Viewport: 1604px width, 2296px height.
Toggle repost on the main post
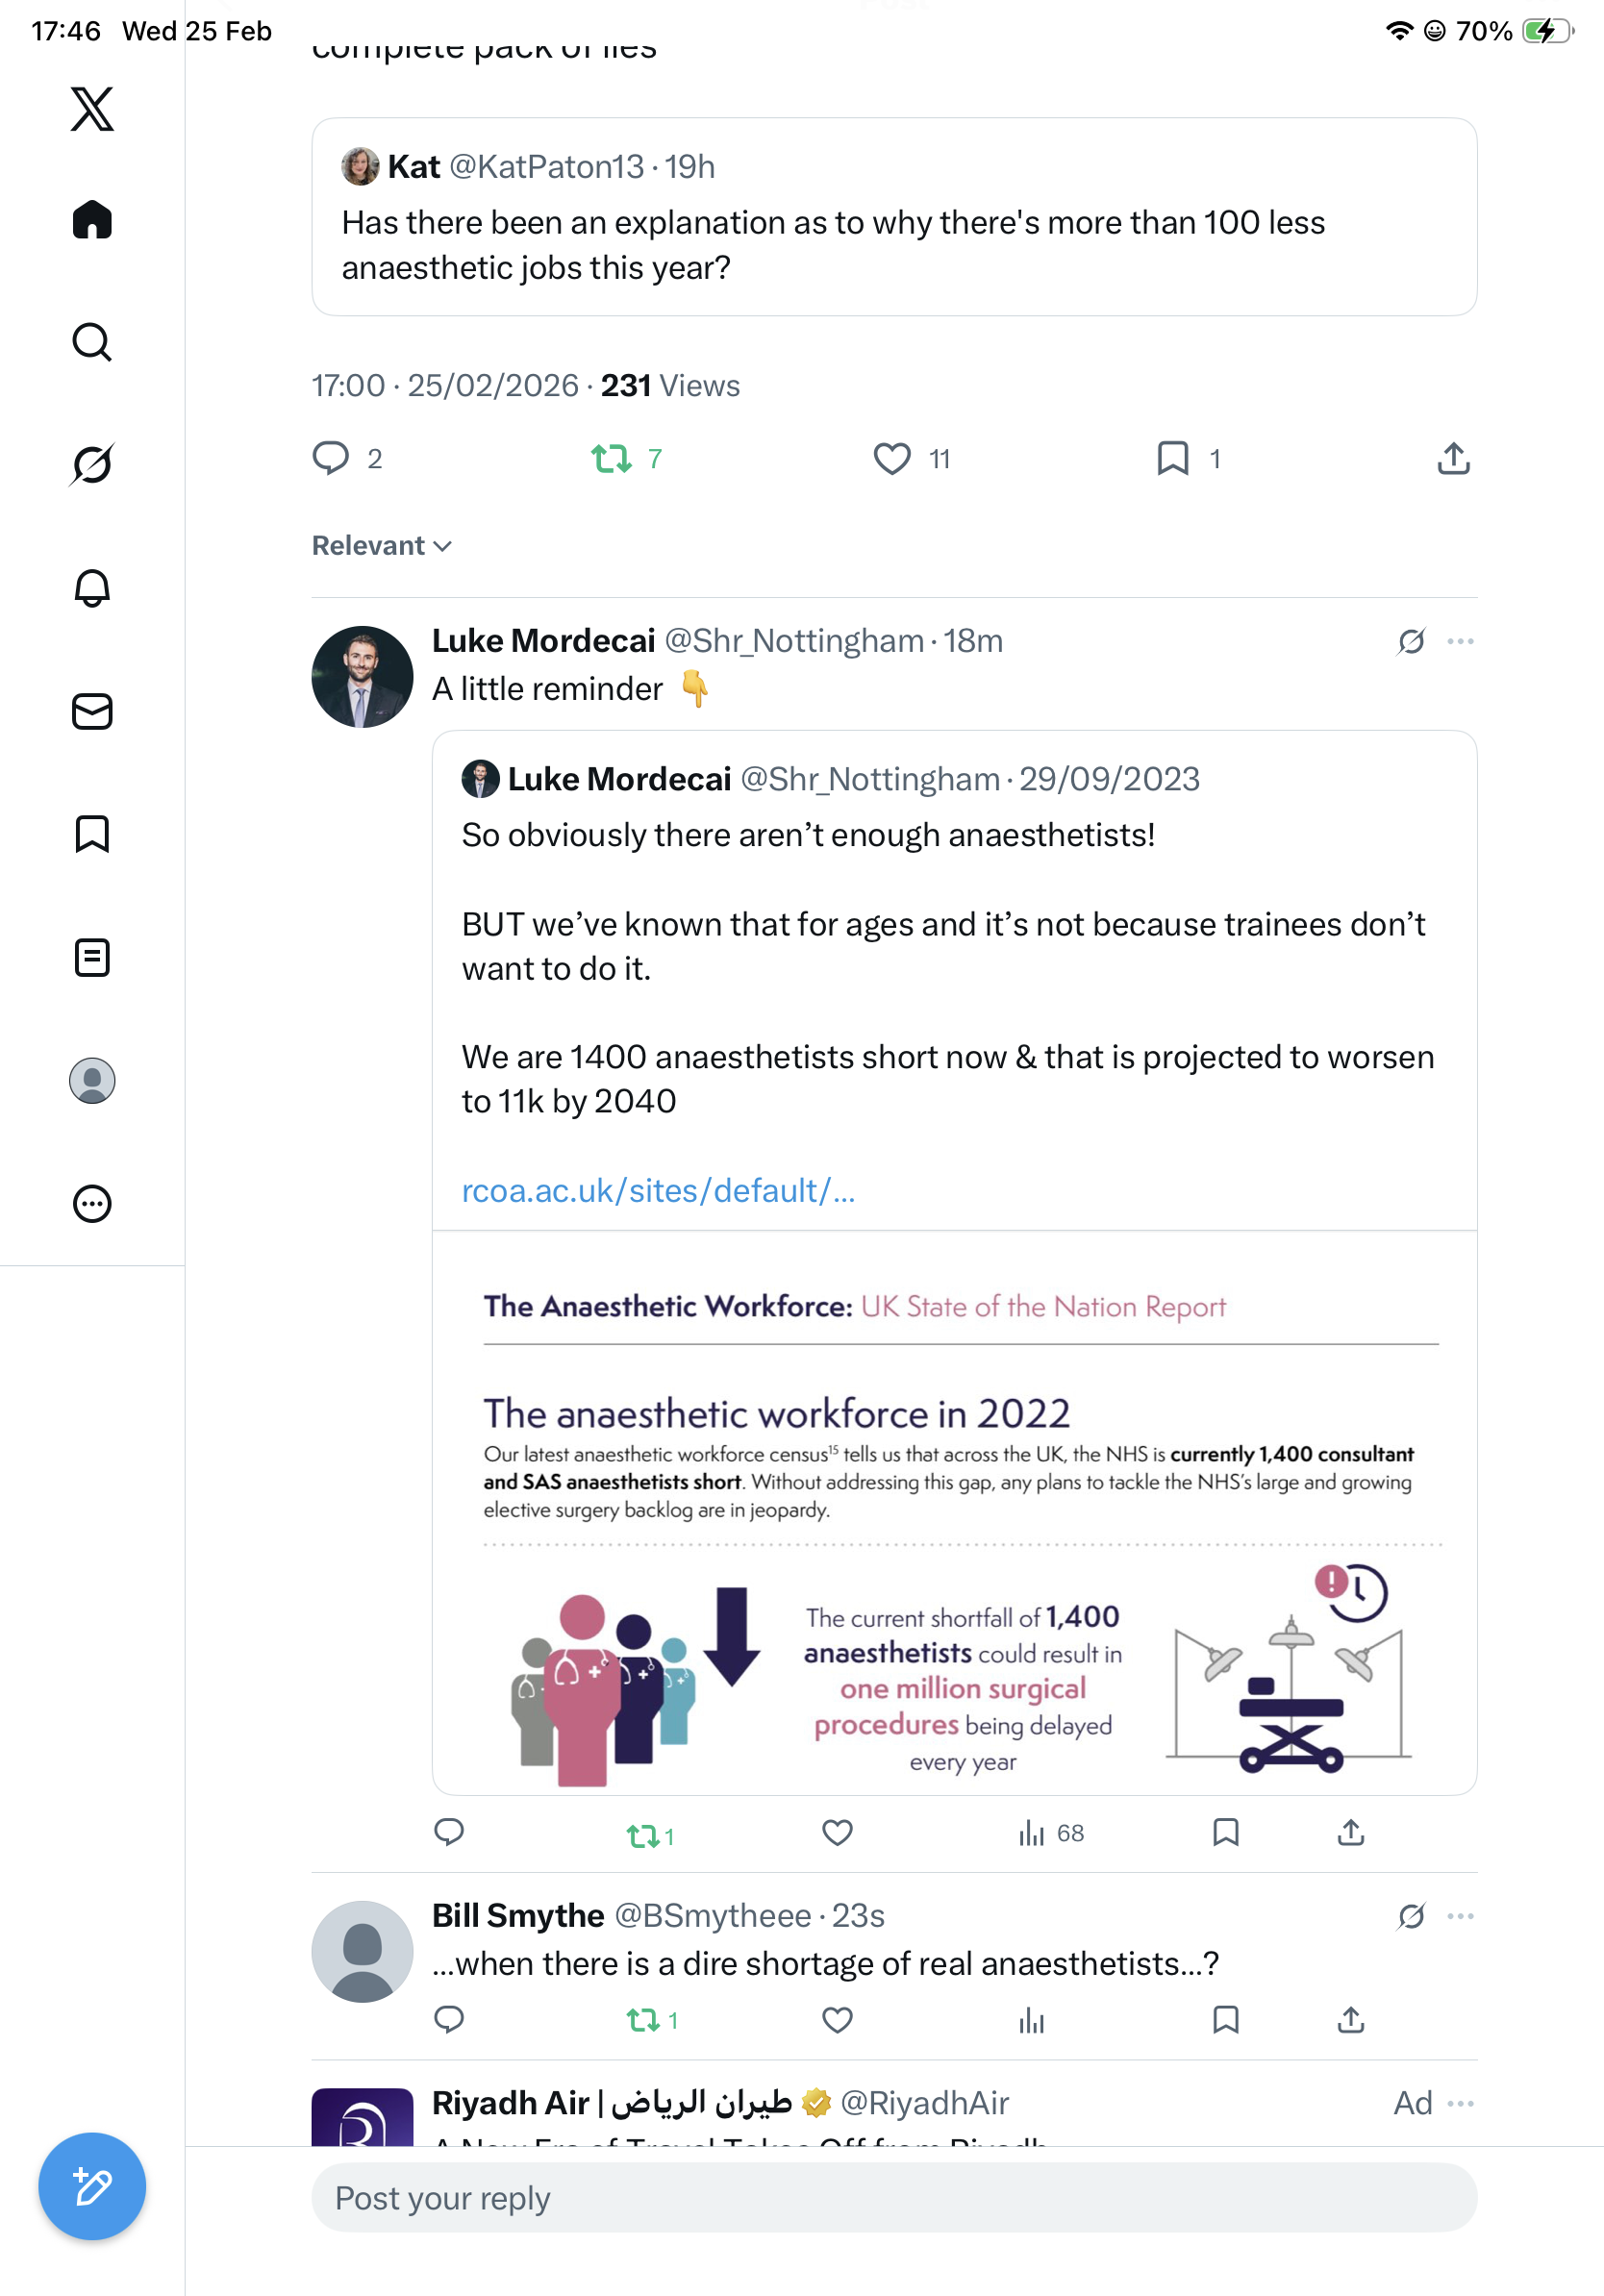point(611,459)
